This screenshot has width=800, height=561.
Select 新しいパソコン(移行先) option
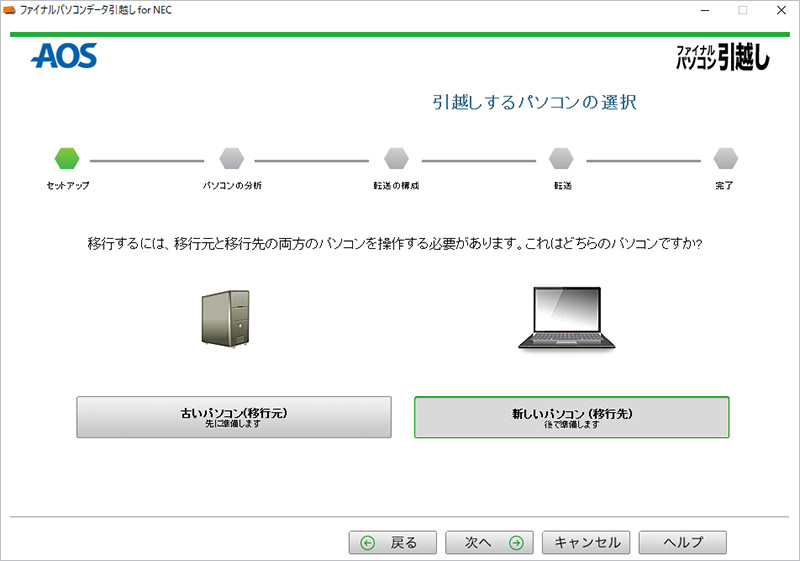point(571,417)
